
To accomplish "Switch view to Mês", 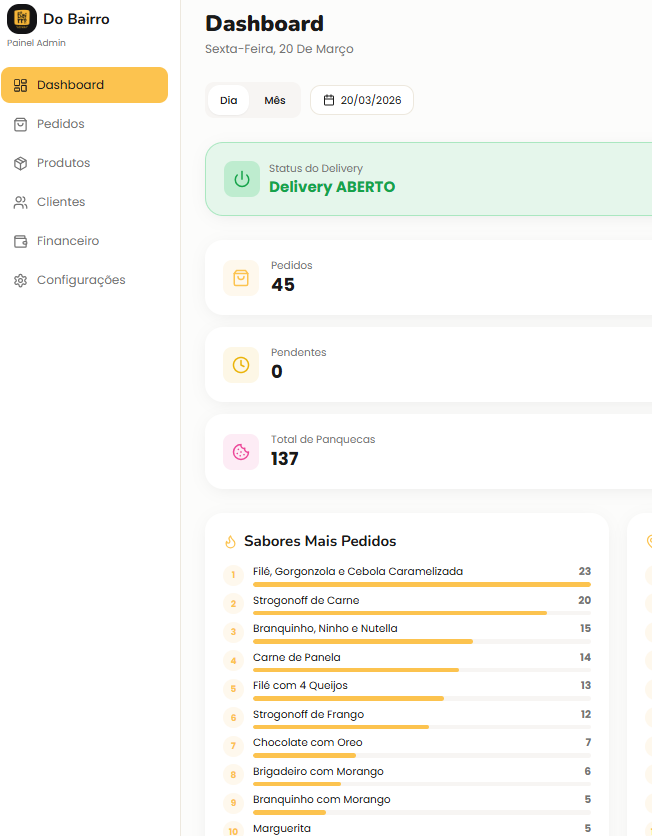I will (x=275, y=100).
